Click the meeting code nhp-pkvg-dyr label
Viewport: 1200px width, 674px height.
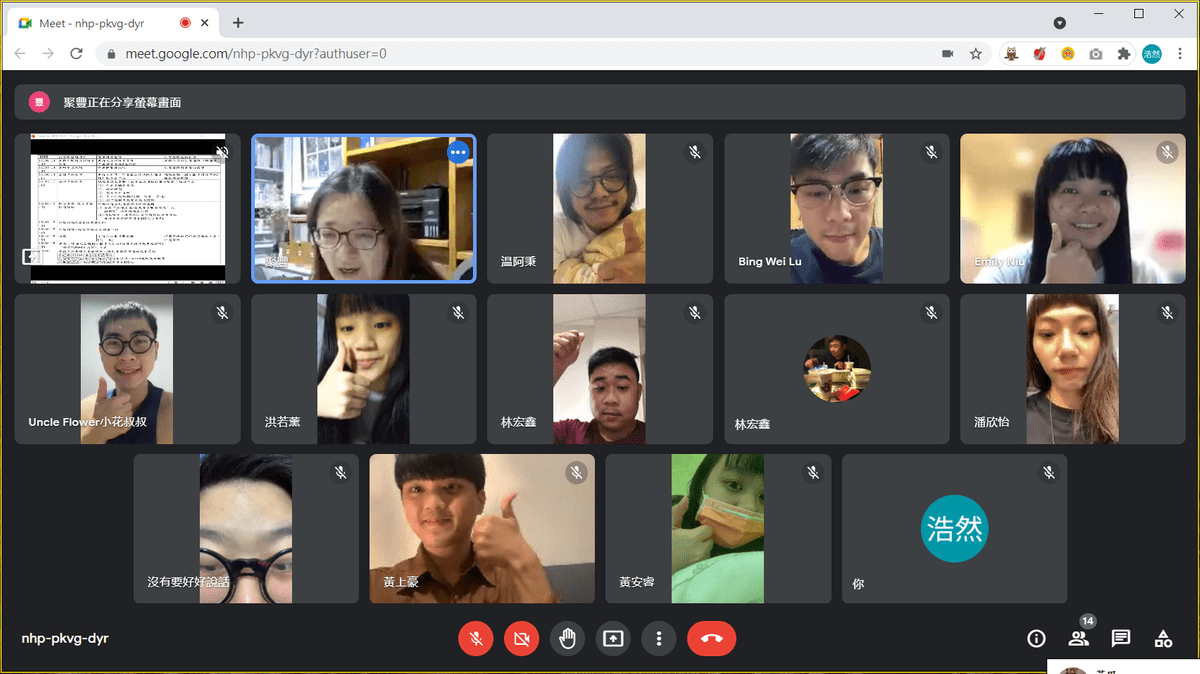[65, 638]
